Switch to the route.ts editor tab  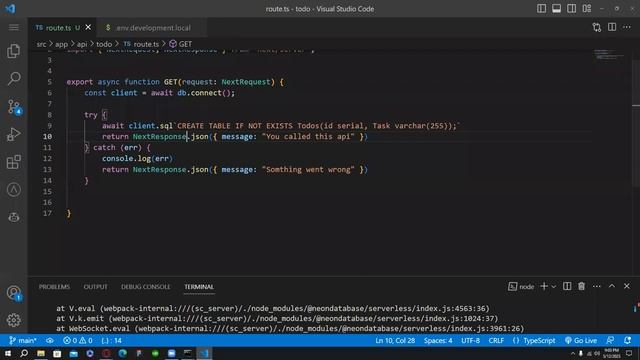click(58, 28)
